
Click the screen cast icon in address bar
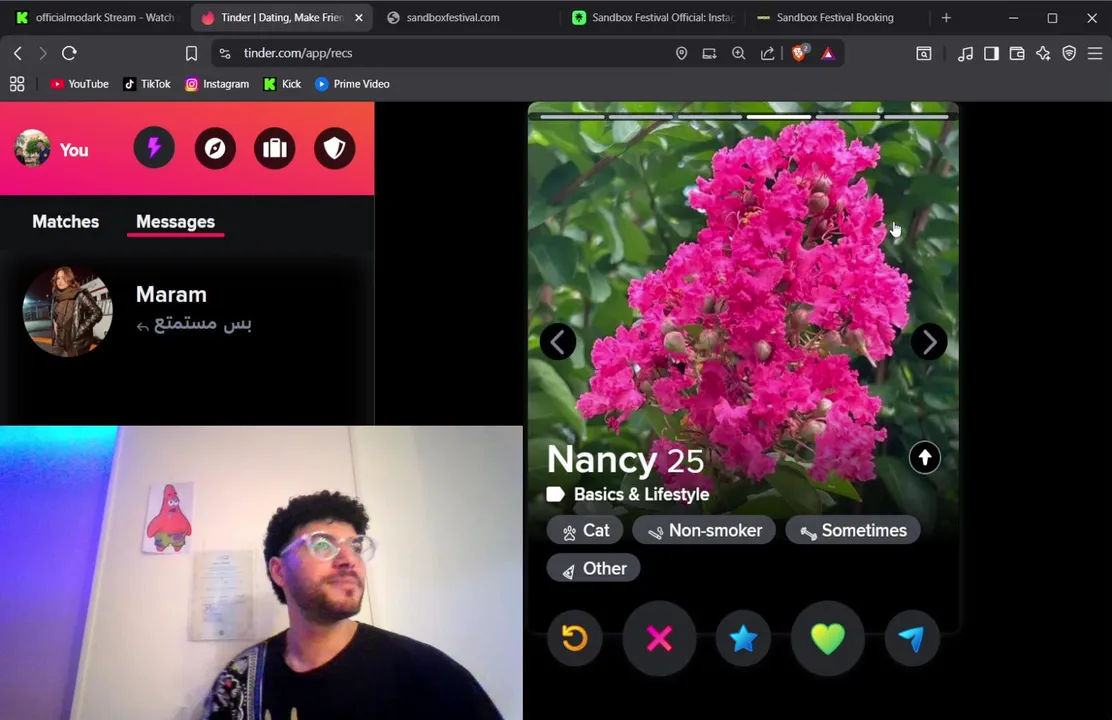click(x=709, y=53)
